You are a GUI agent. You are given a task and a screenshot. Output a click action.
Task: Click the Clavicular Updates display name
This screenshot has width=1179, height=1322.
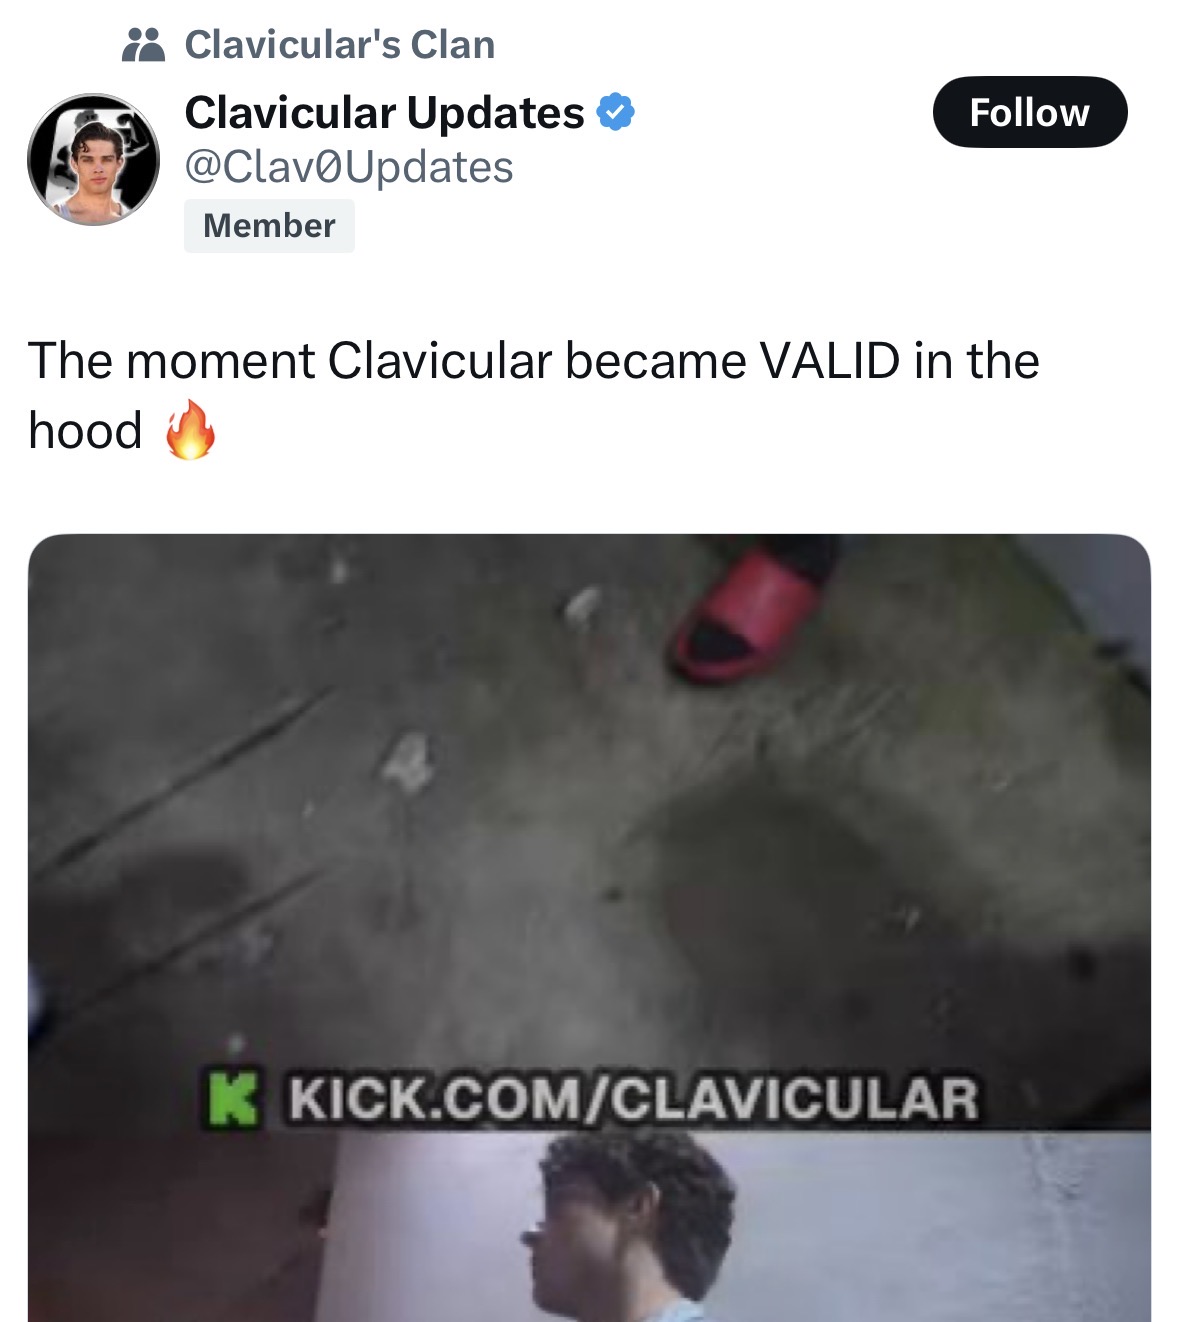(x=384, y=112)
